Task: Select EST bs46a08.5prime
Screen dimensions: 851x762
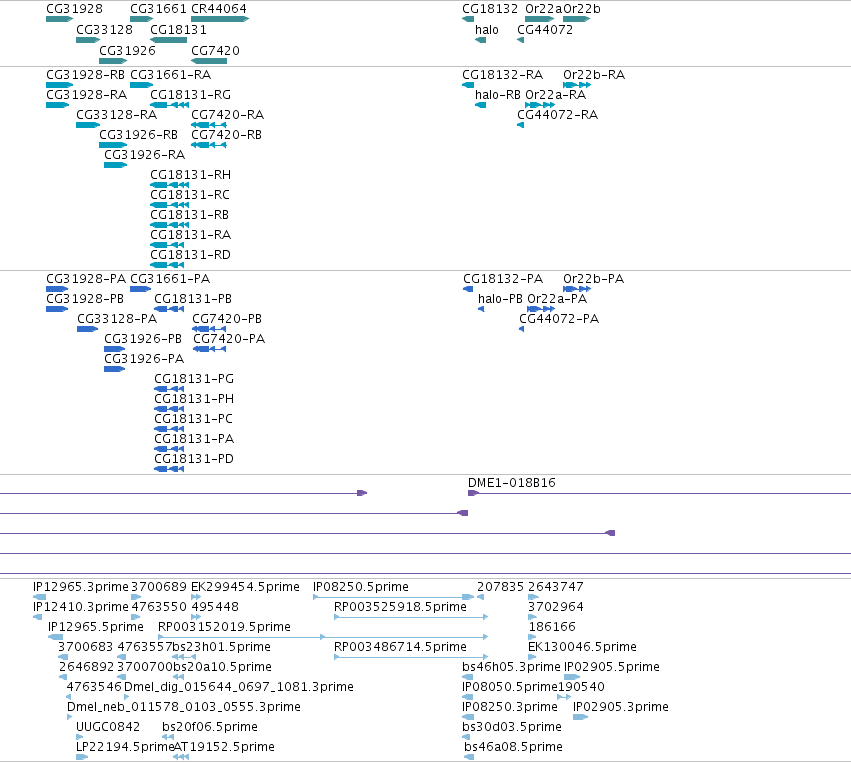Action: [469, 757]
